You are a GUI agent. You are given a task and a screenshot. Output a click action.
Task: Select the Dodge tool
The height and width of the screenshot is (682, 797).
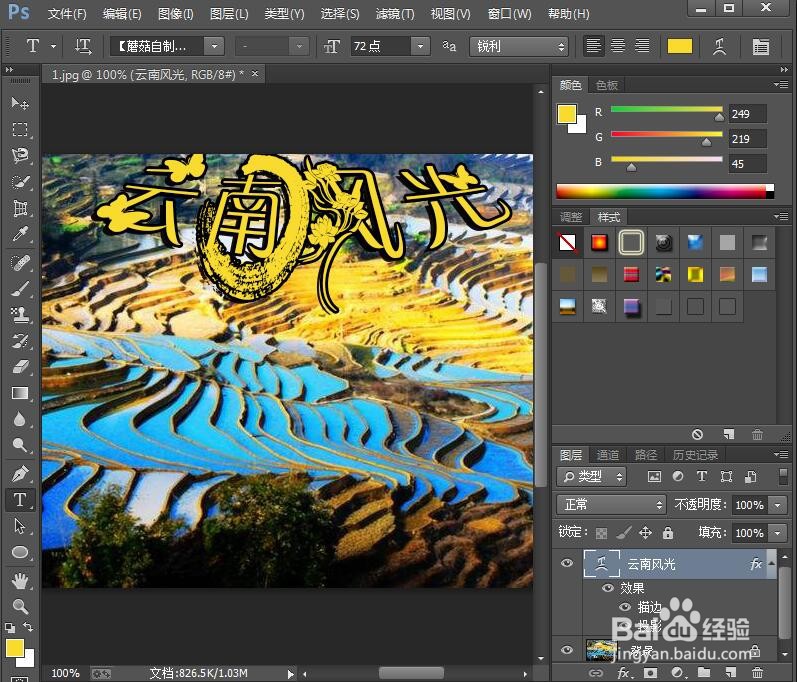20,445
